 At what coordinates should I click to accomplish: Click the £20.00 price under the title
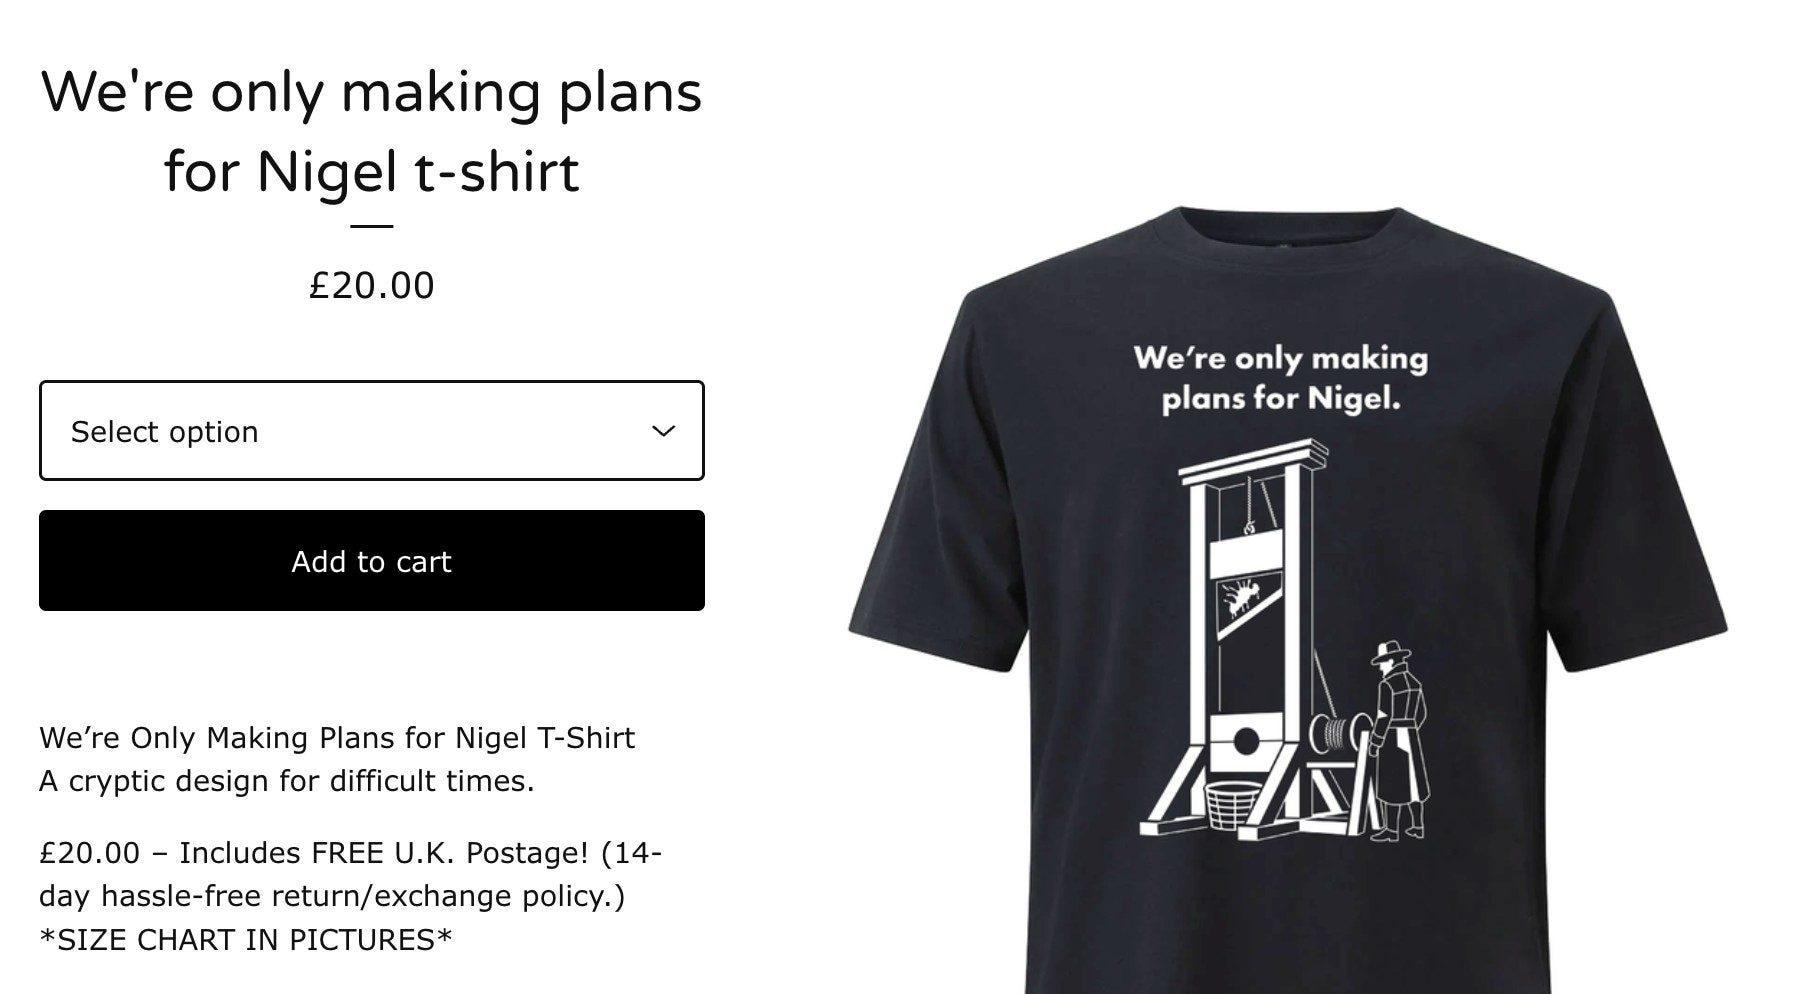(x=372, y=286)
